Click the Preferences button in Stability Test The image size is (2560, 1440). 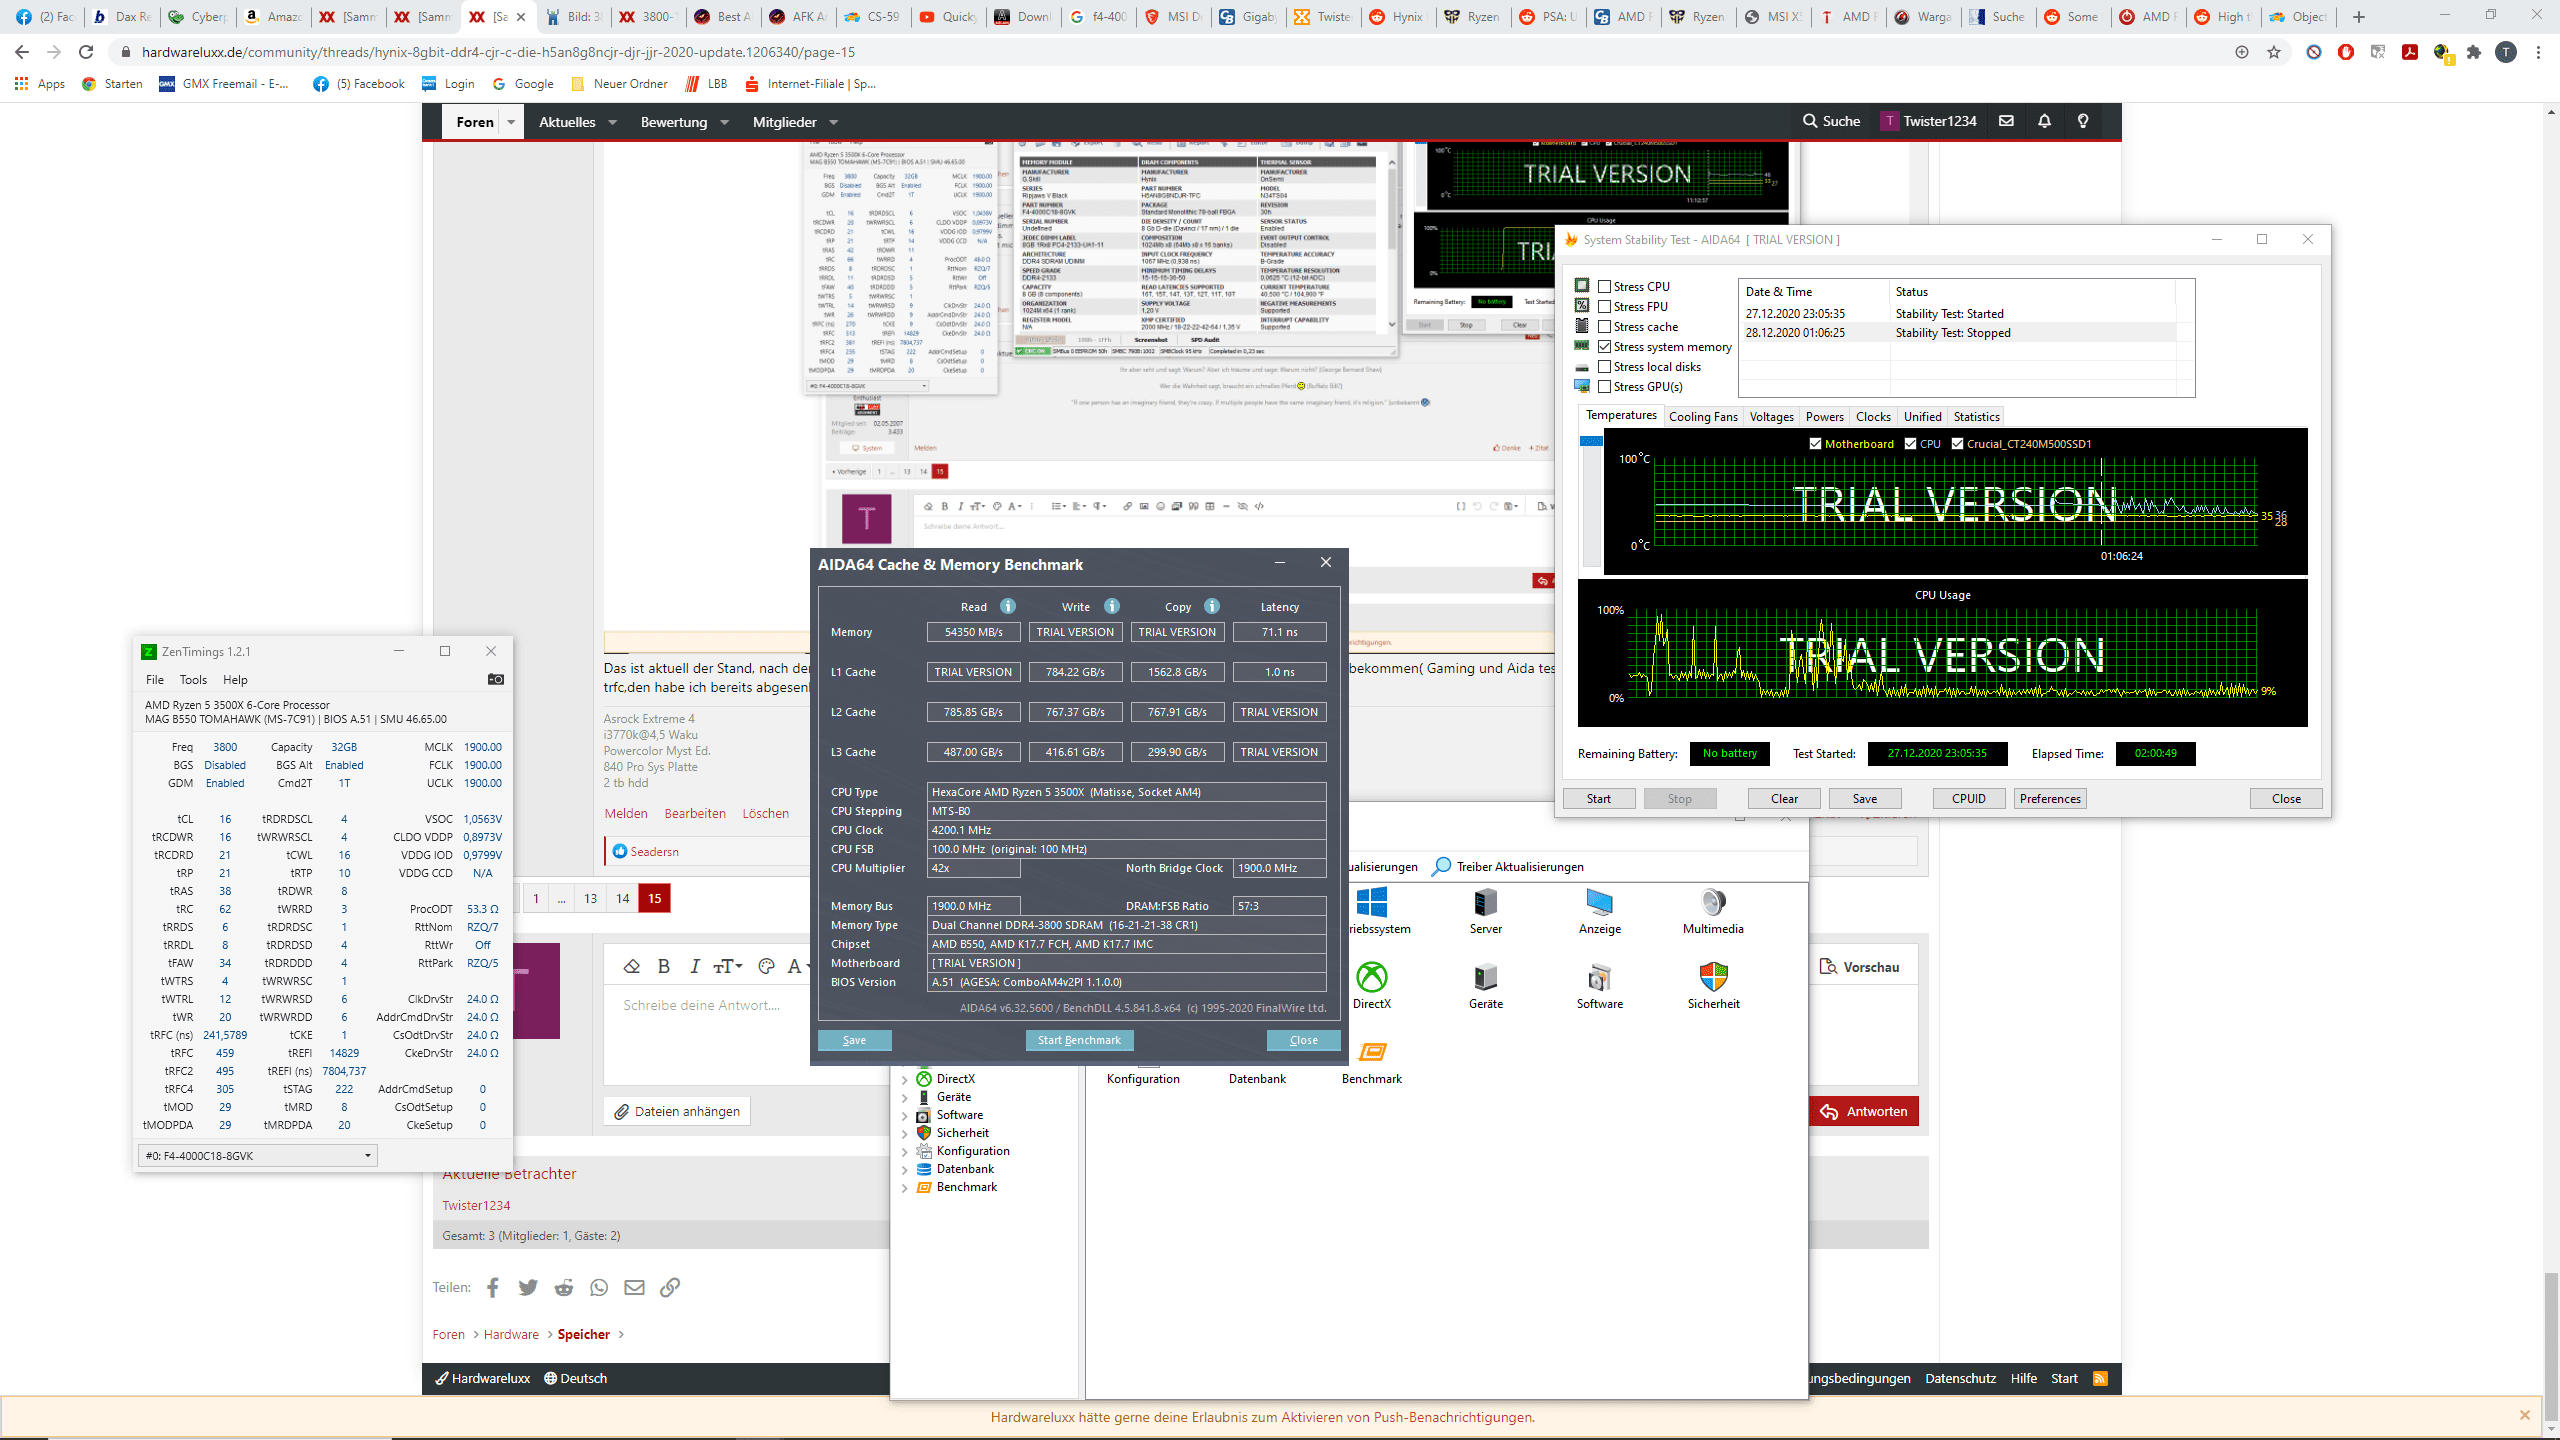click(2050, 798)
